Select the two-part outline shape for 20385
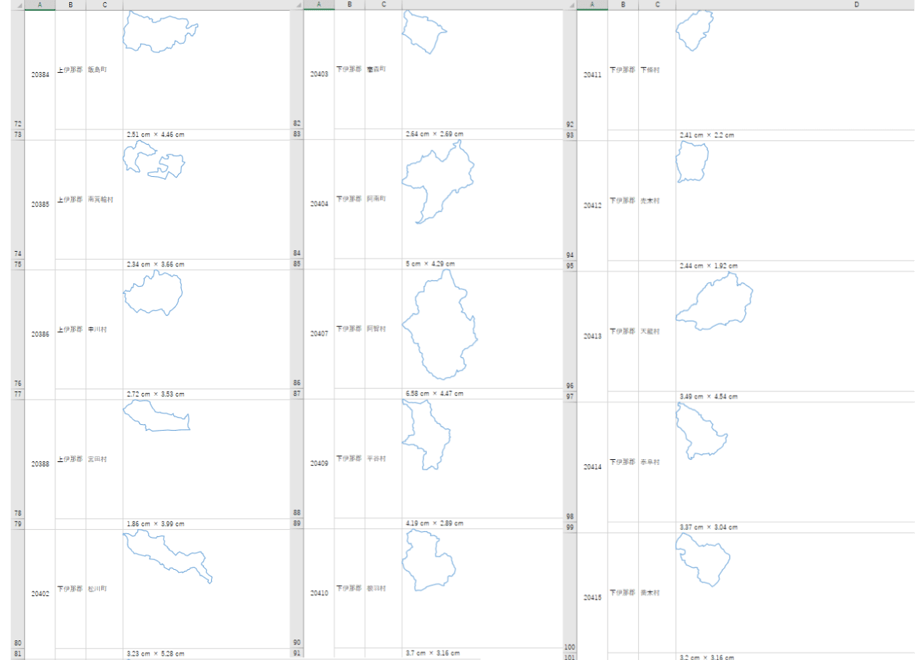 [154, 160]
